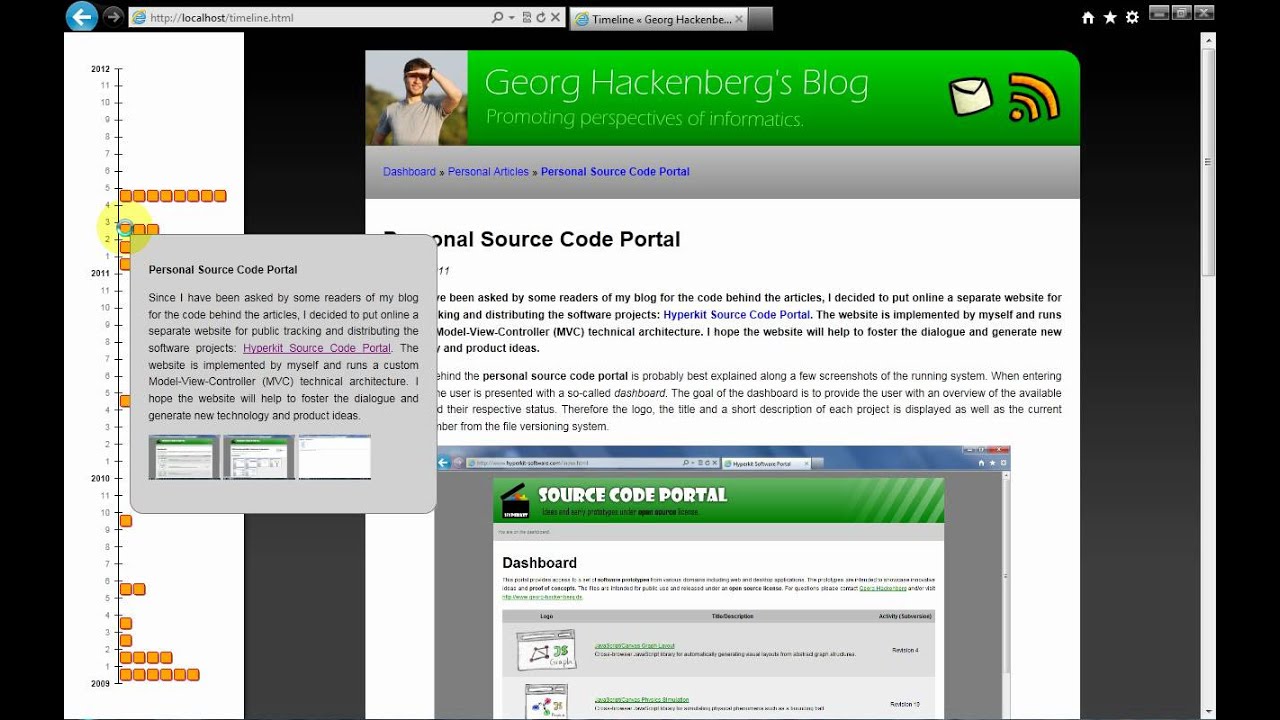Click tagline Promoting perspectives of informatics
The width and height of the screenshot is (1280, 720).
(x=644, y=119)
